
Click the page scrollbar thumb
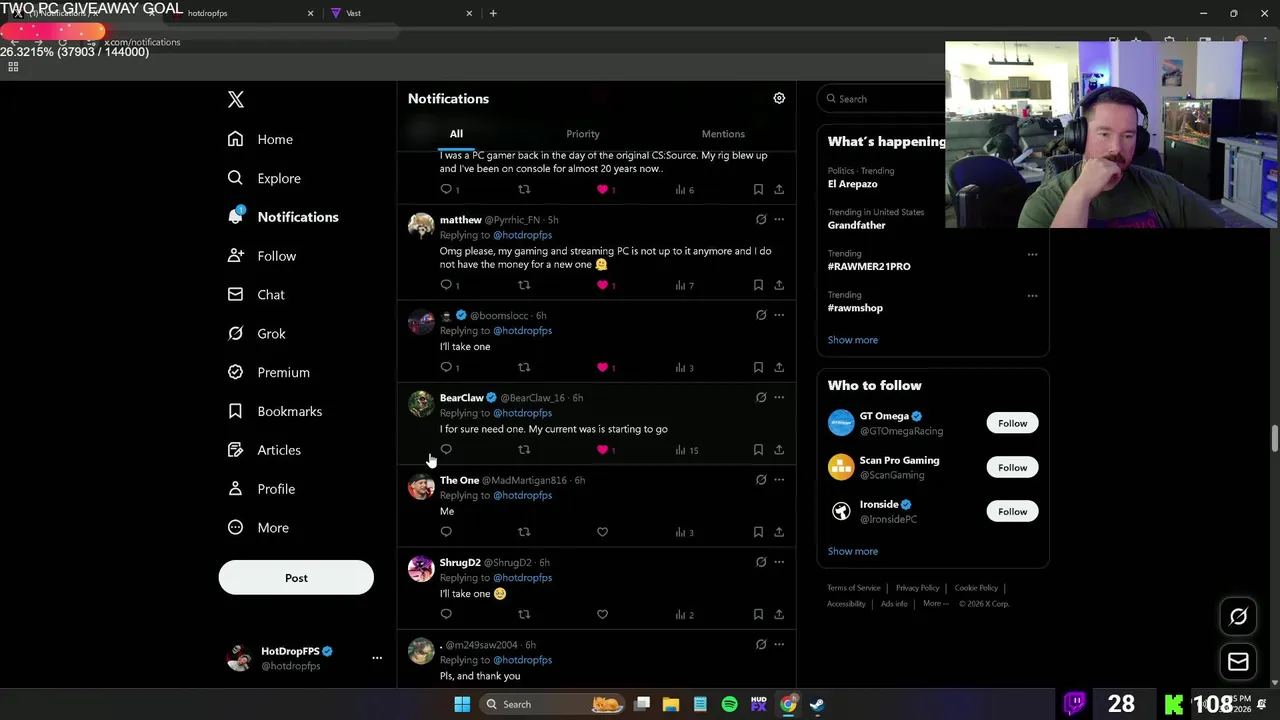point(1275,438)
